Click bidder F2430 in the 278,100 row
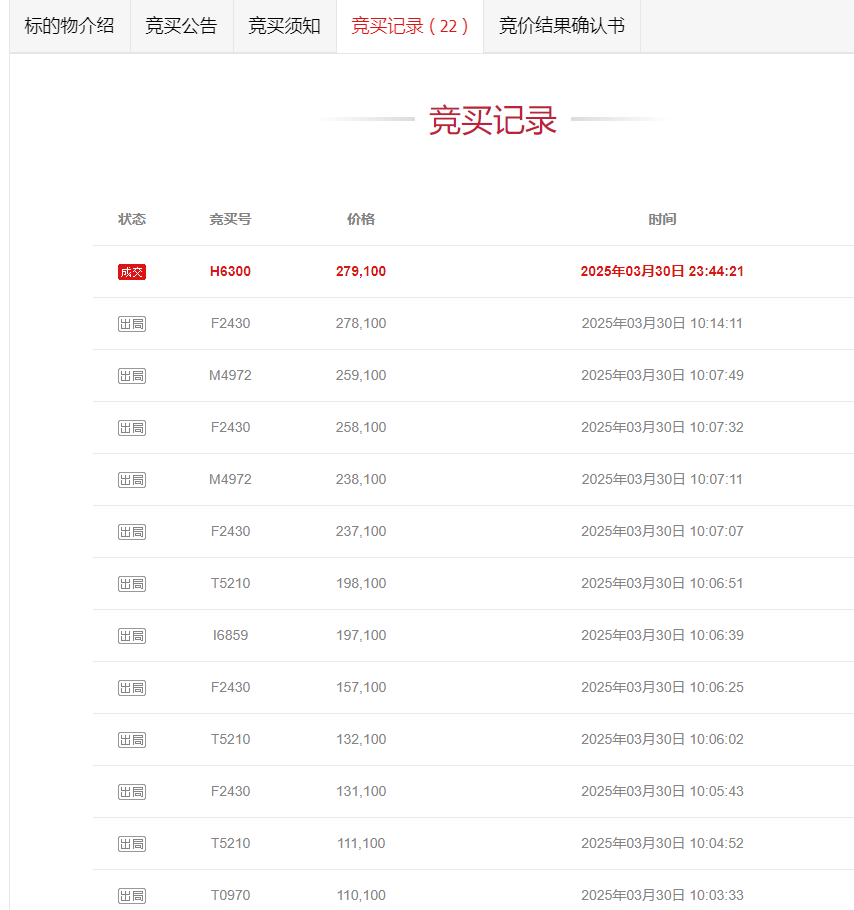Screen dimensions: 854x910 click(x=230, y=323)
